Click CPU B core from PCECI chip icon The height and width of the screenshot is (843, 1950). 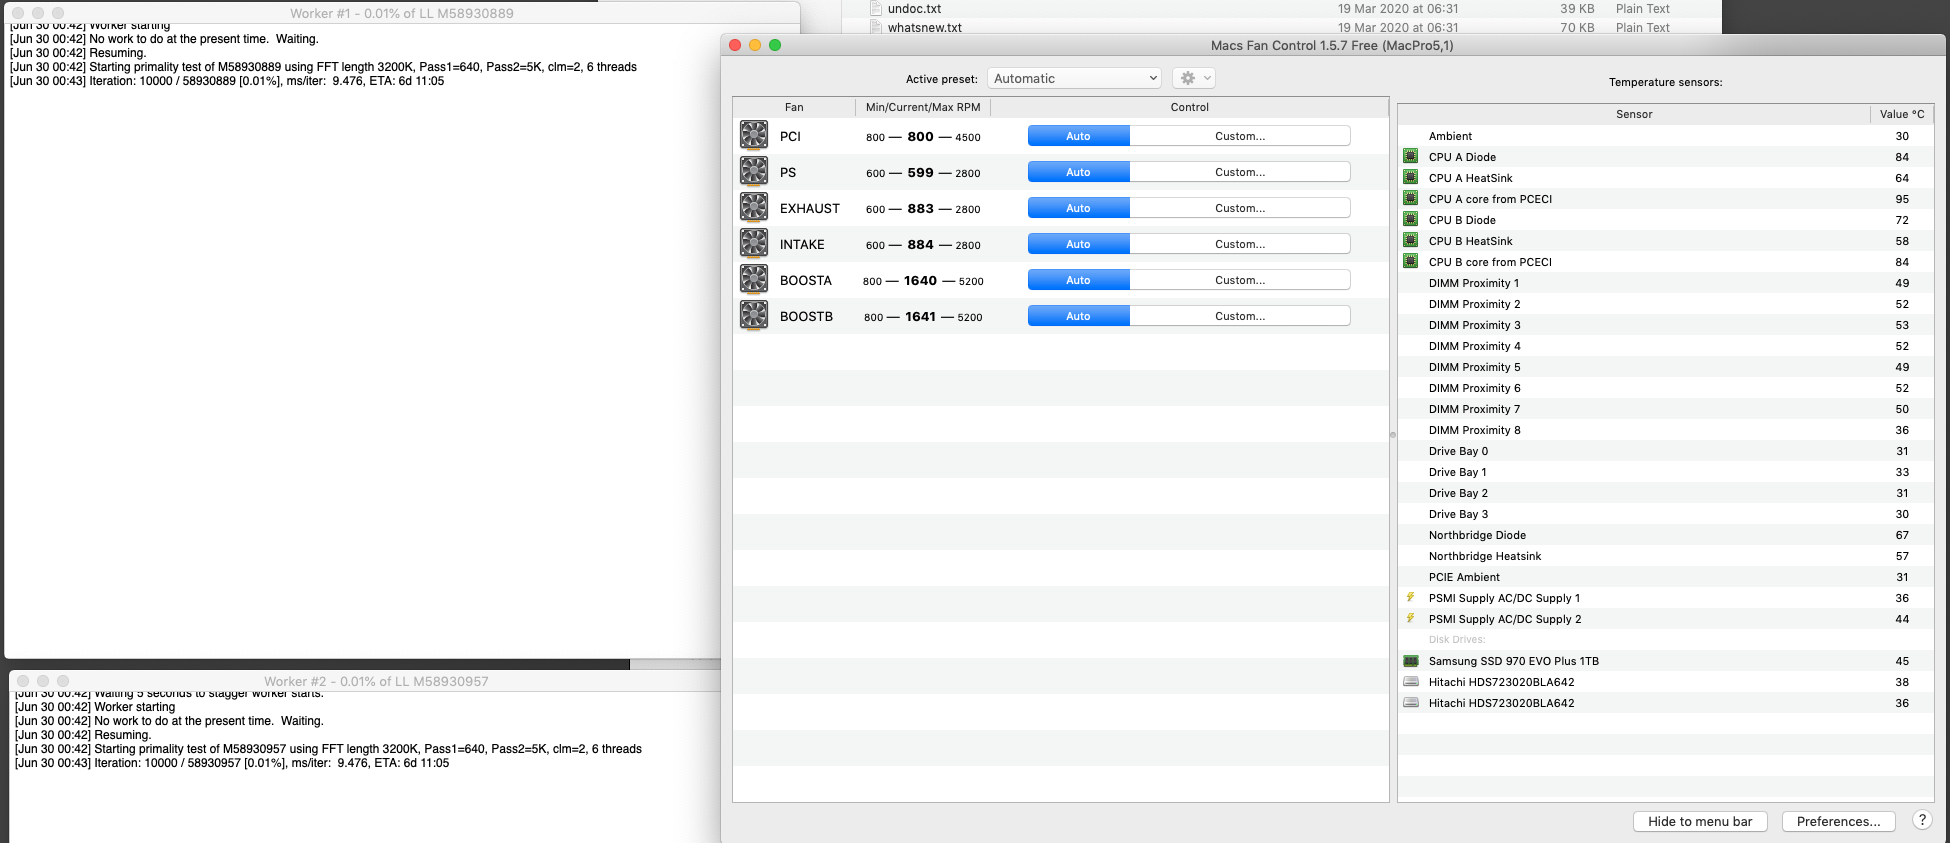1411,261
